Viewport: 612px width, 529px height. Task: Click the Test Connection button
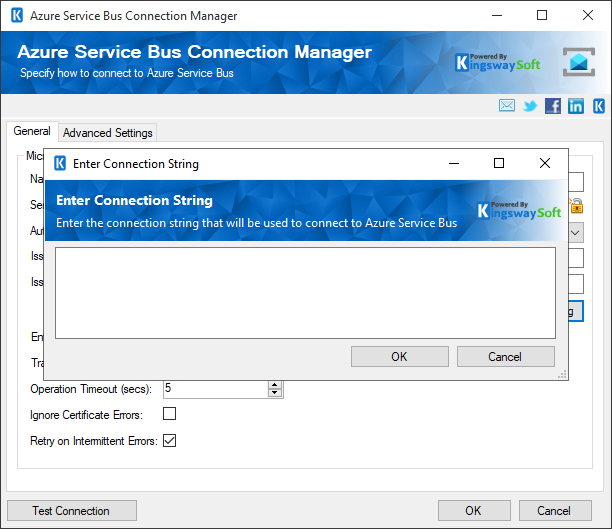72,511
